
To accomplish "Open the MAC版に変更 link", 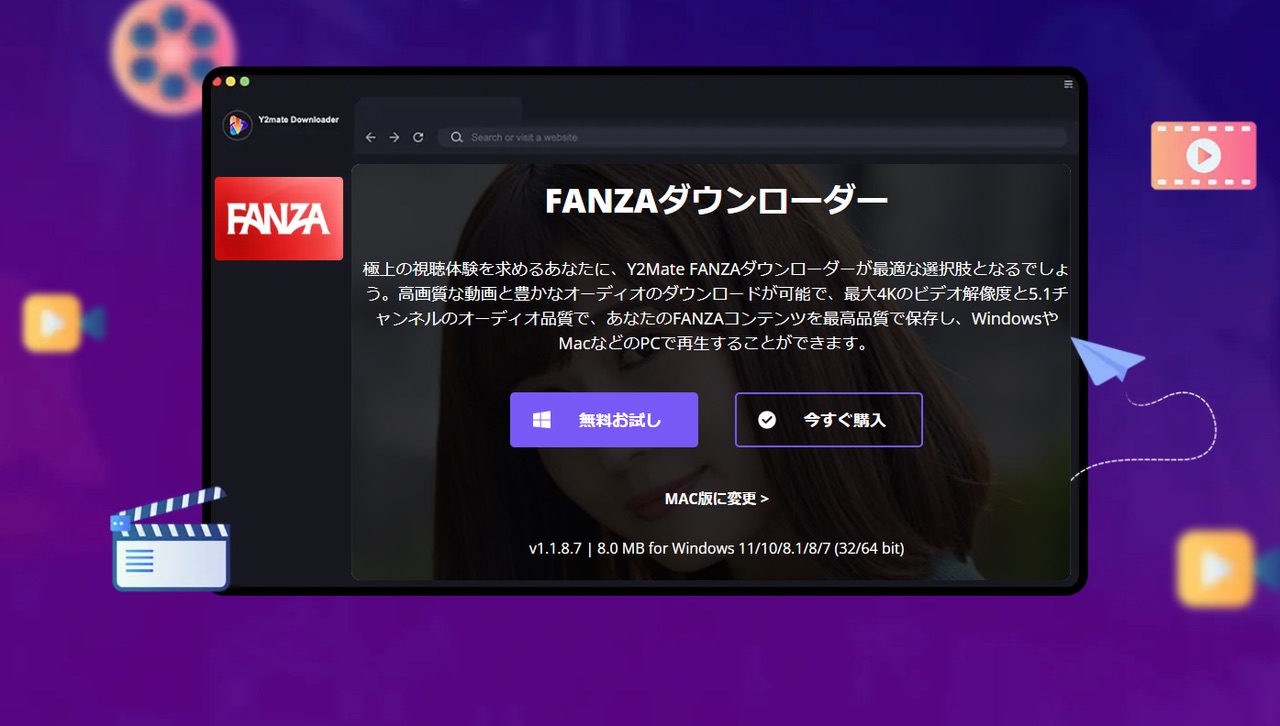I will pyautogui.click(x=717, y=498).
